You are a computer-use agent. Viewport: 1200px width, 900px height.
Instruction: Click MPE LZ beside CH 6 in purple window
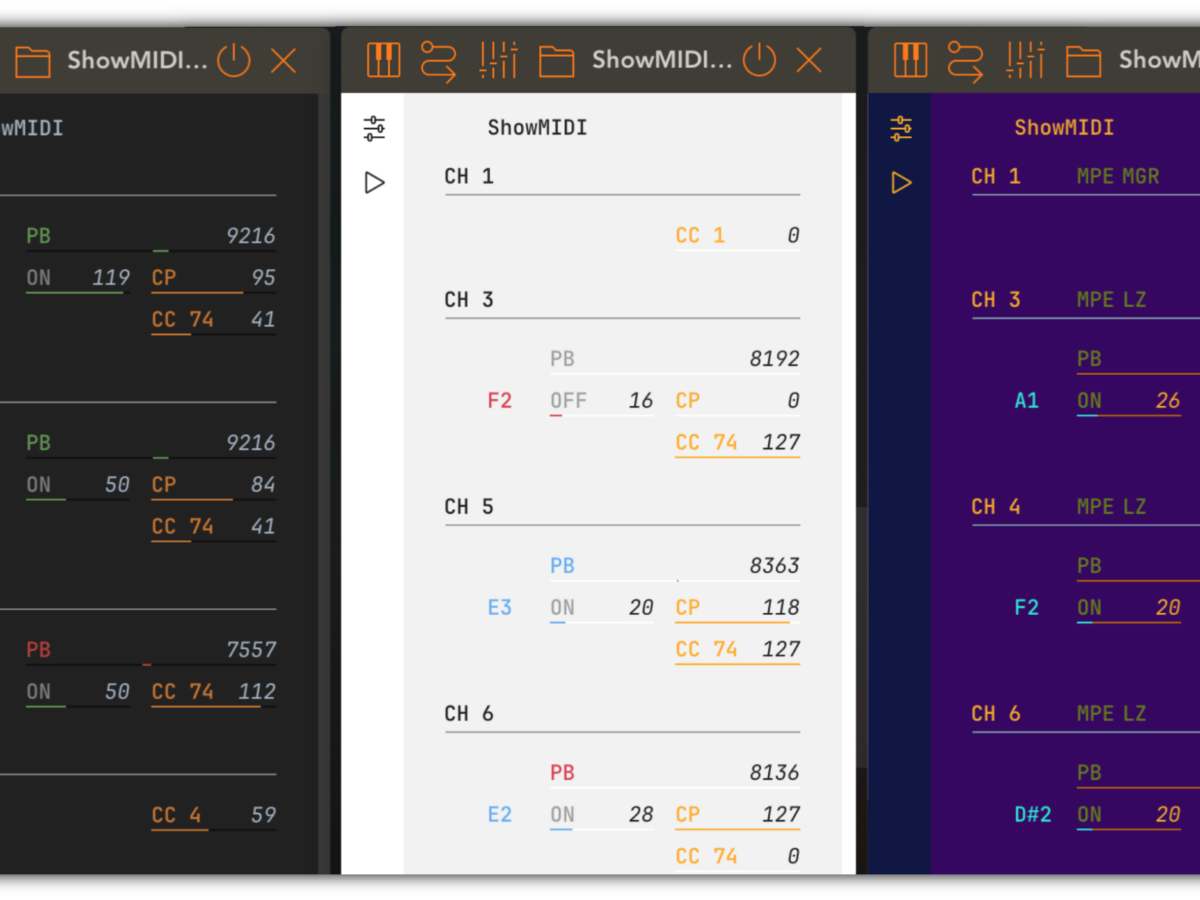tap(1112, 714)
